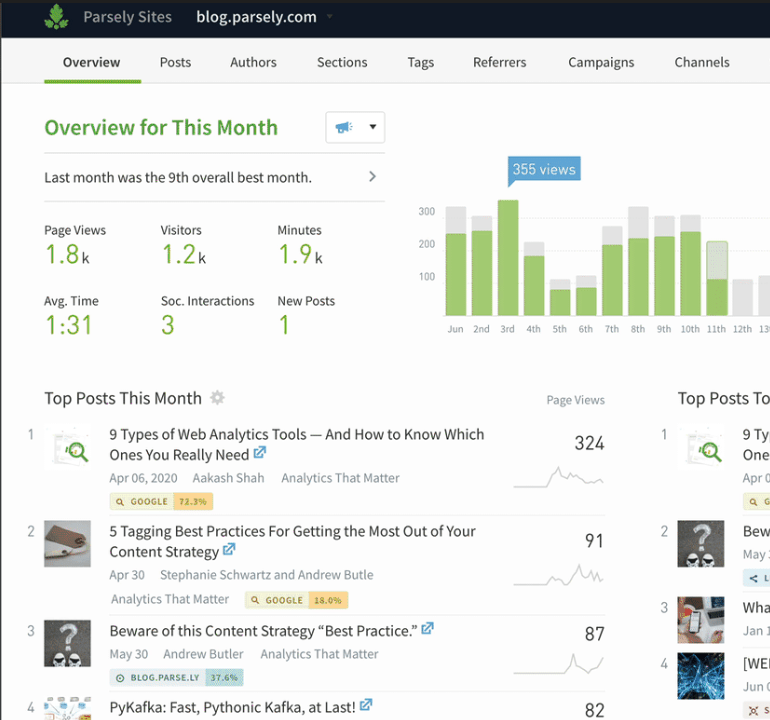
Task: Click the tag thumbnail of the second post
Action: tap(67, 544)
